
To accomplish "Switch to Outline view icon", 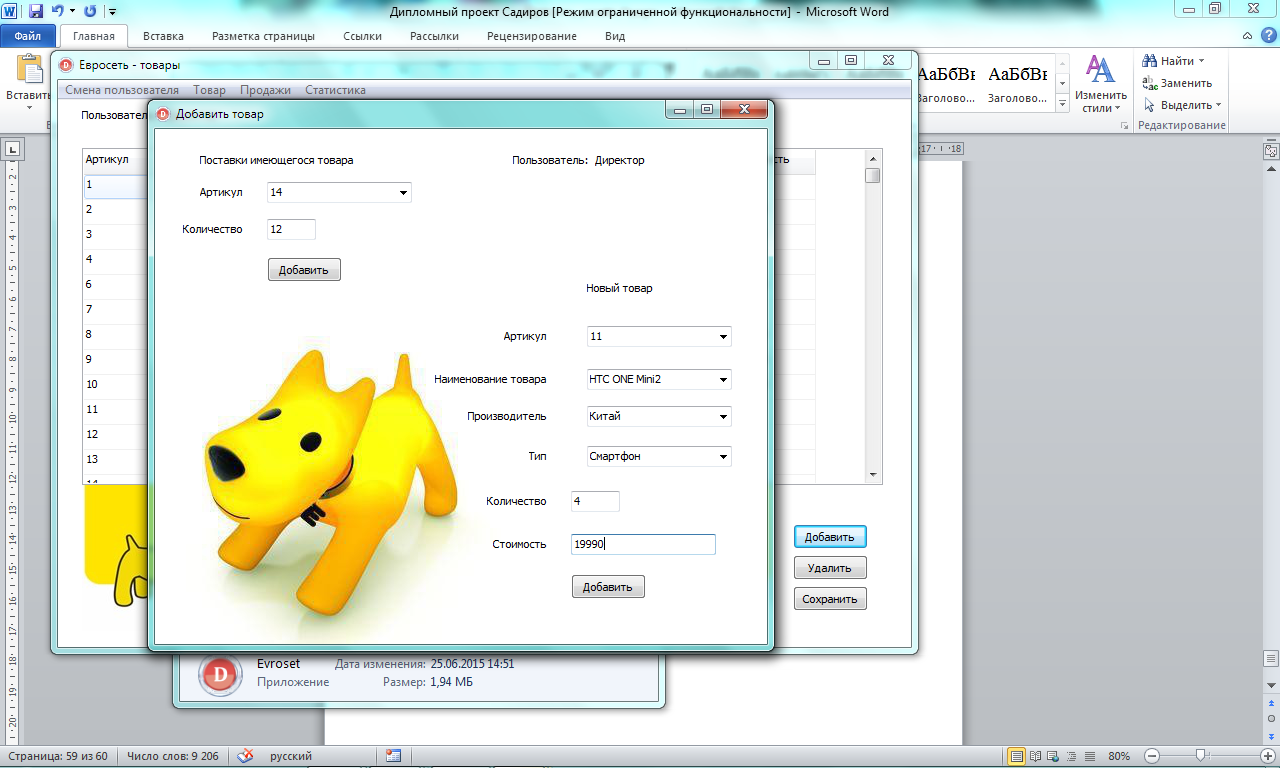I will point(1070,756).
